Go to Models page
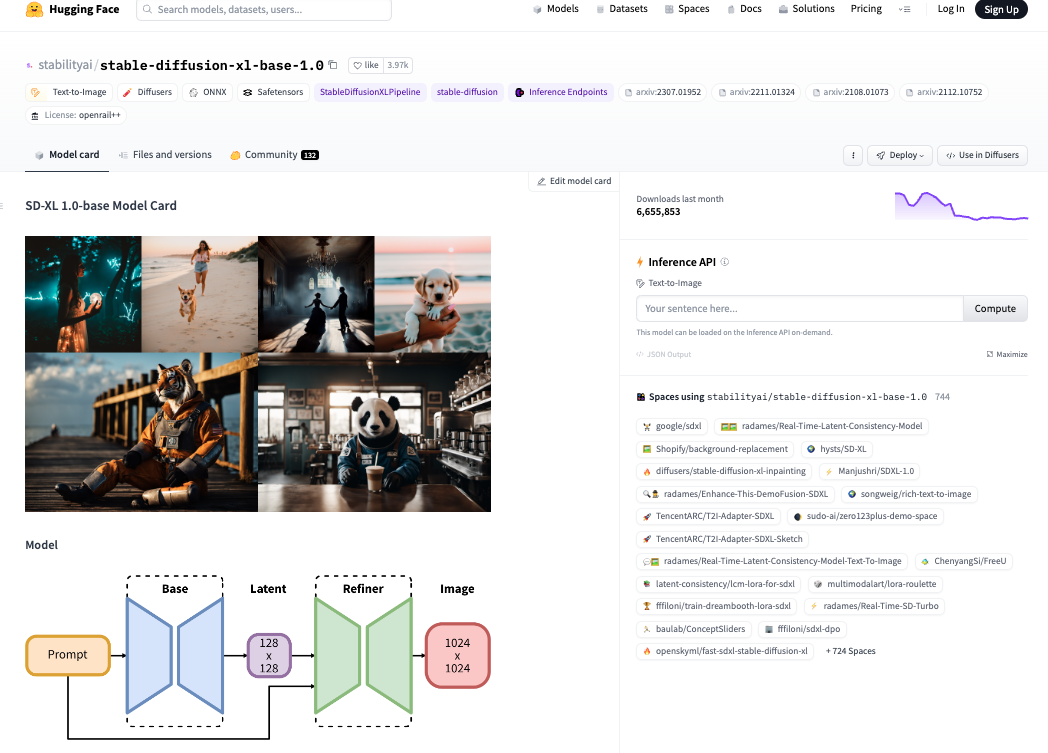Image resolution: width=1048 pixels, height=753 pixels. tap(556, 9)
